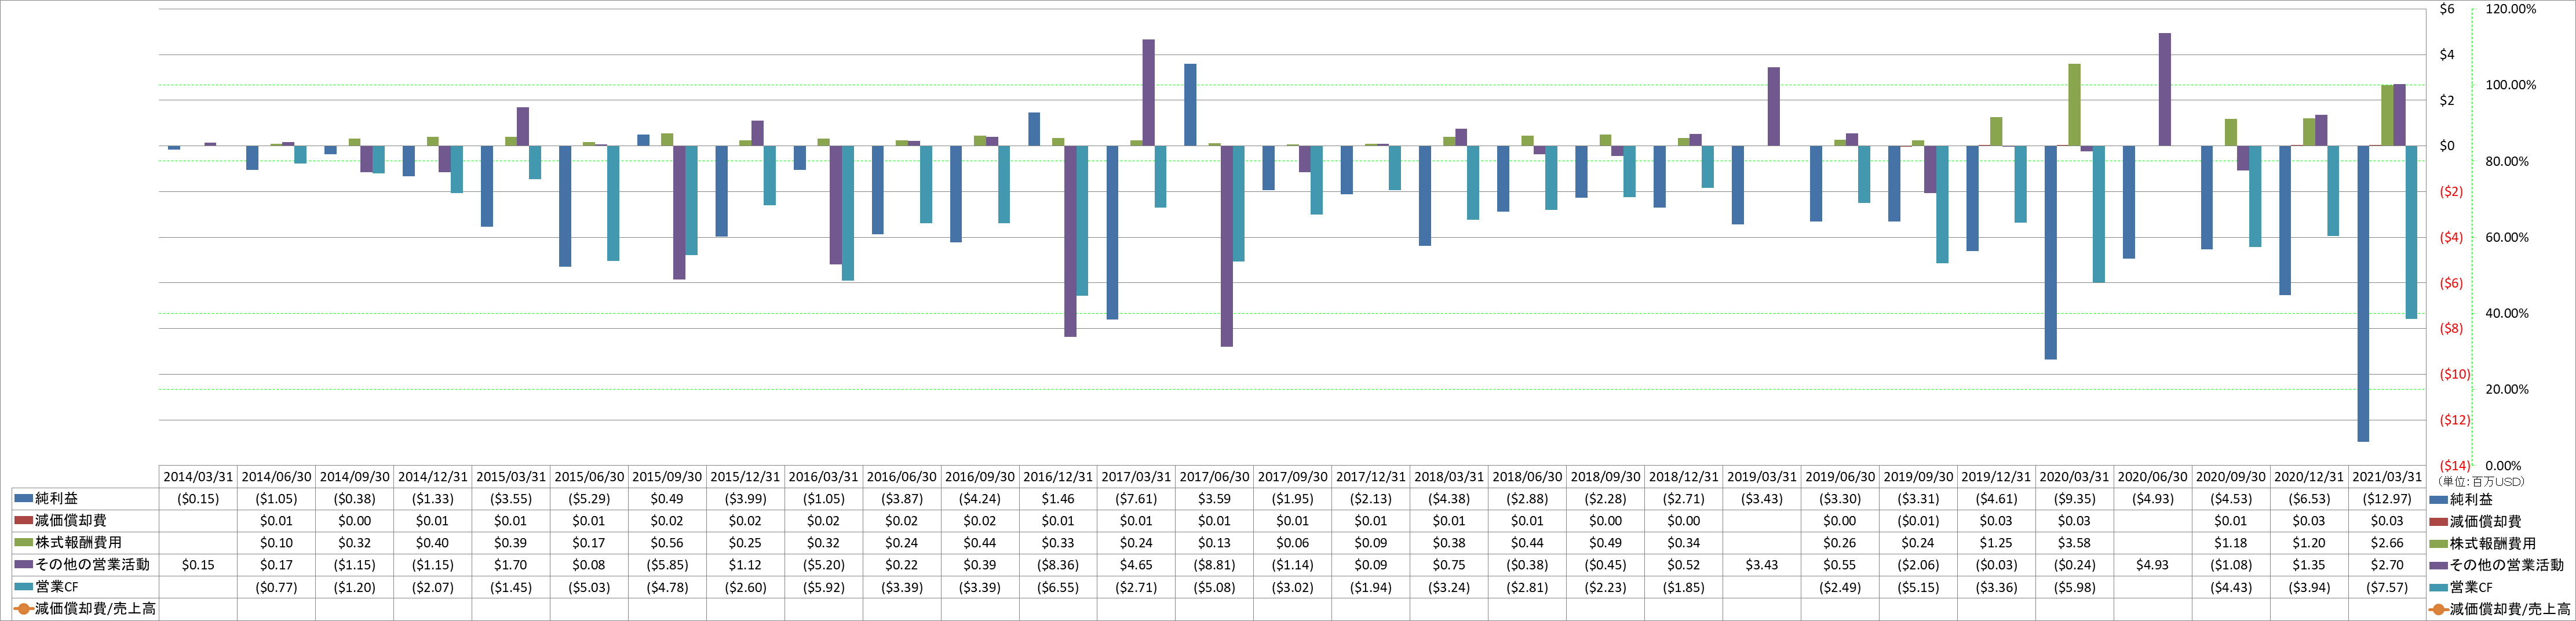The height and width of the screenshot is (621, 2576).
Task: Select the 2019/03/31 date column header
Action: pyautogui.click(x=1762, y=477)
